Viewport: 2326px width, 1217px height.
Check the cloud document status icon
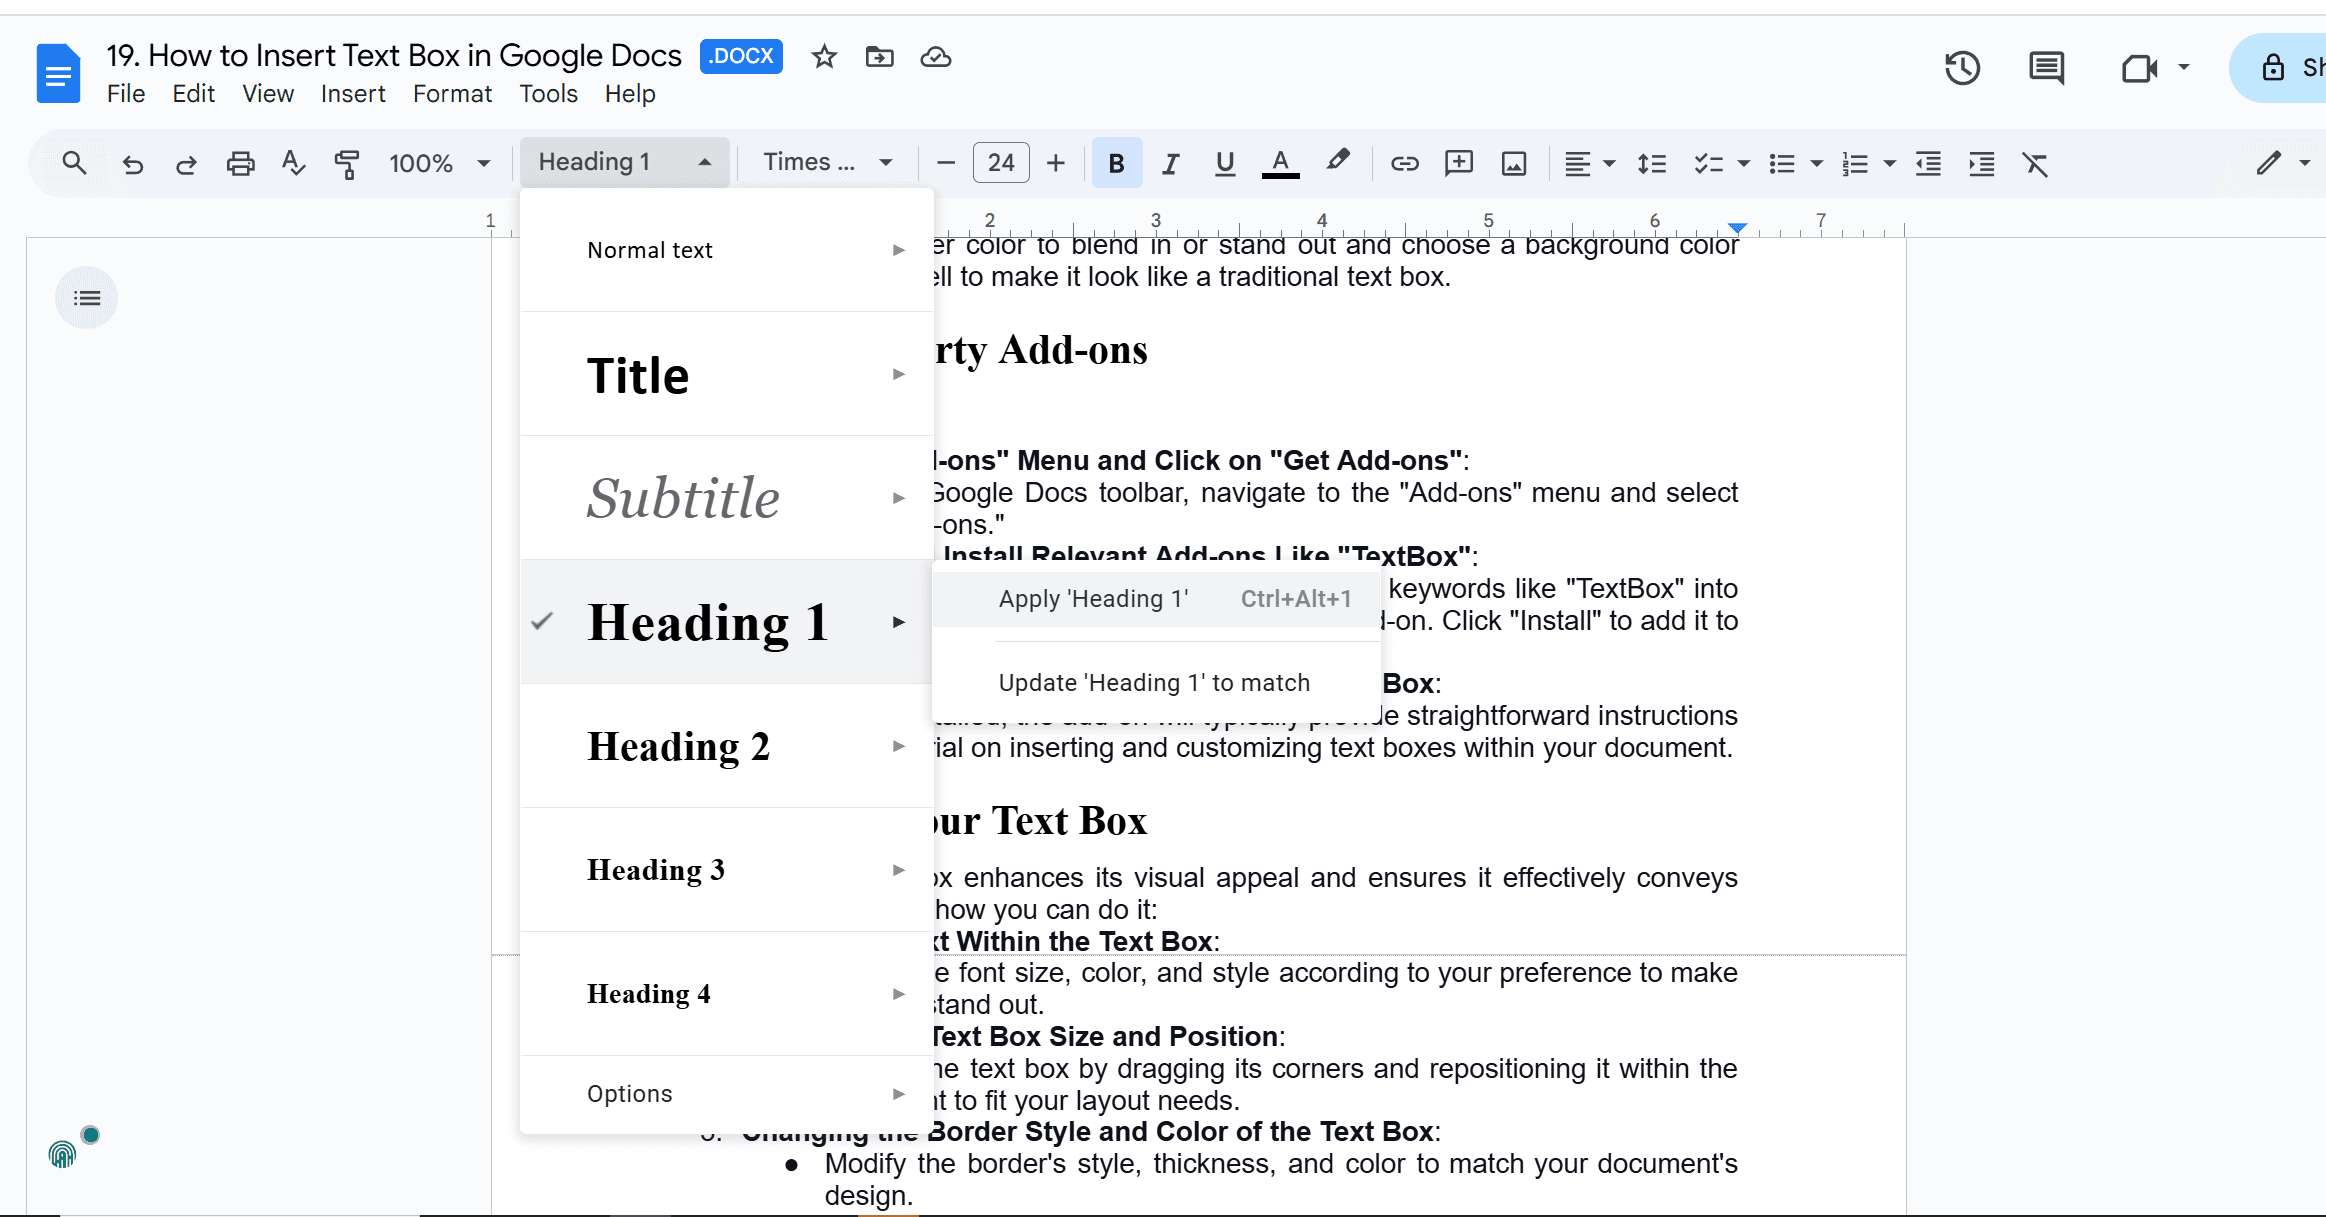[x=936, y=57]
